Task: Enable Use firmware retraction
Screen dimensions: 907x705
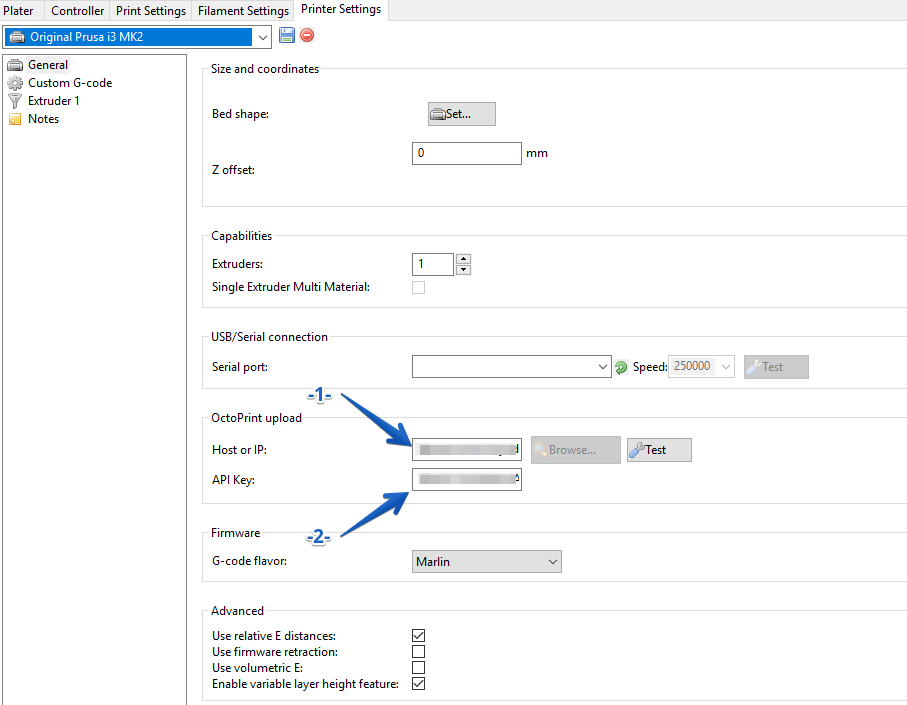Action: point(418,652)
